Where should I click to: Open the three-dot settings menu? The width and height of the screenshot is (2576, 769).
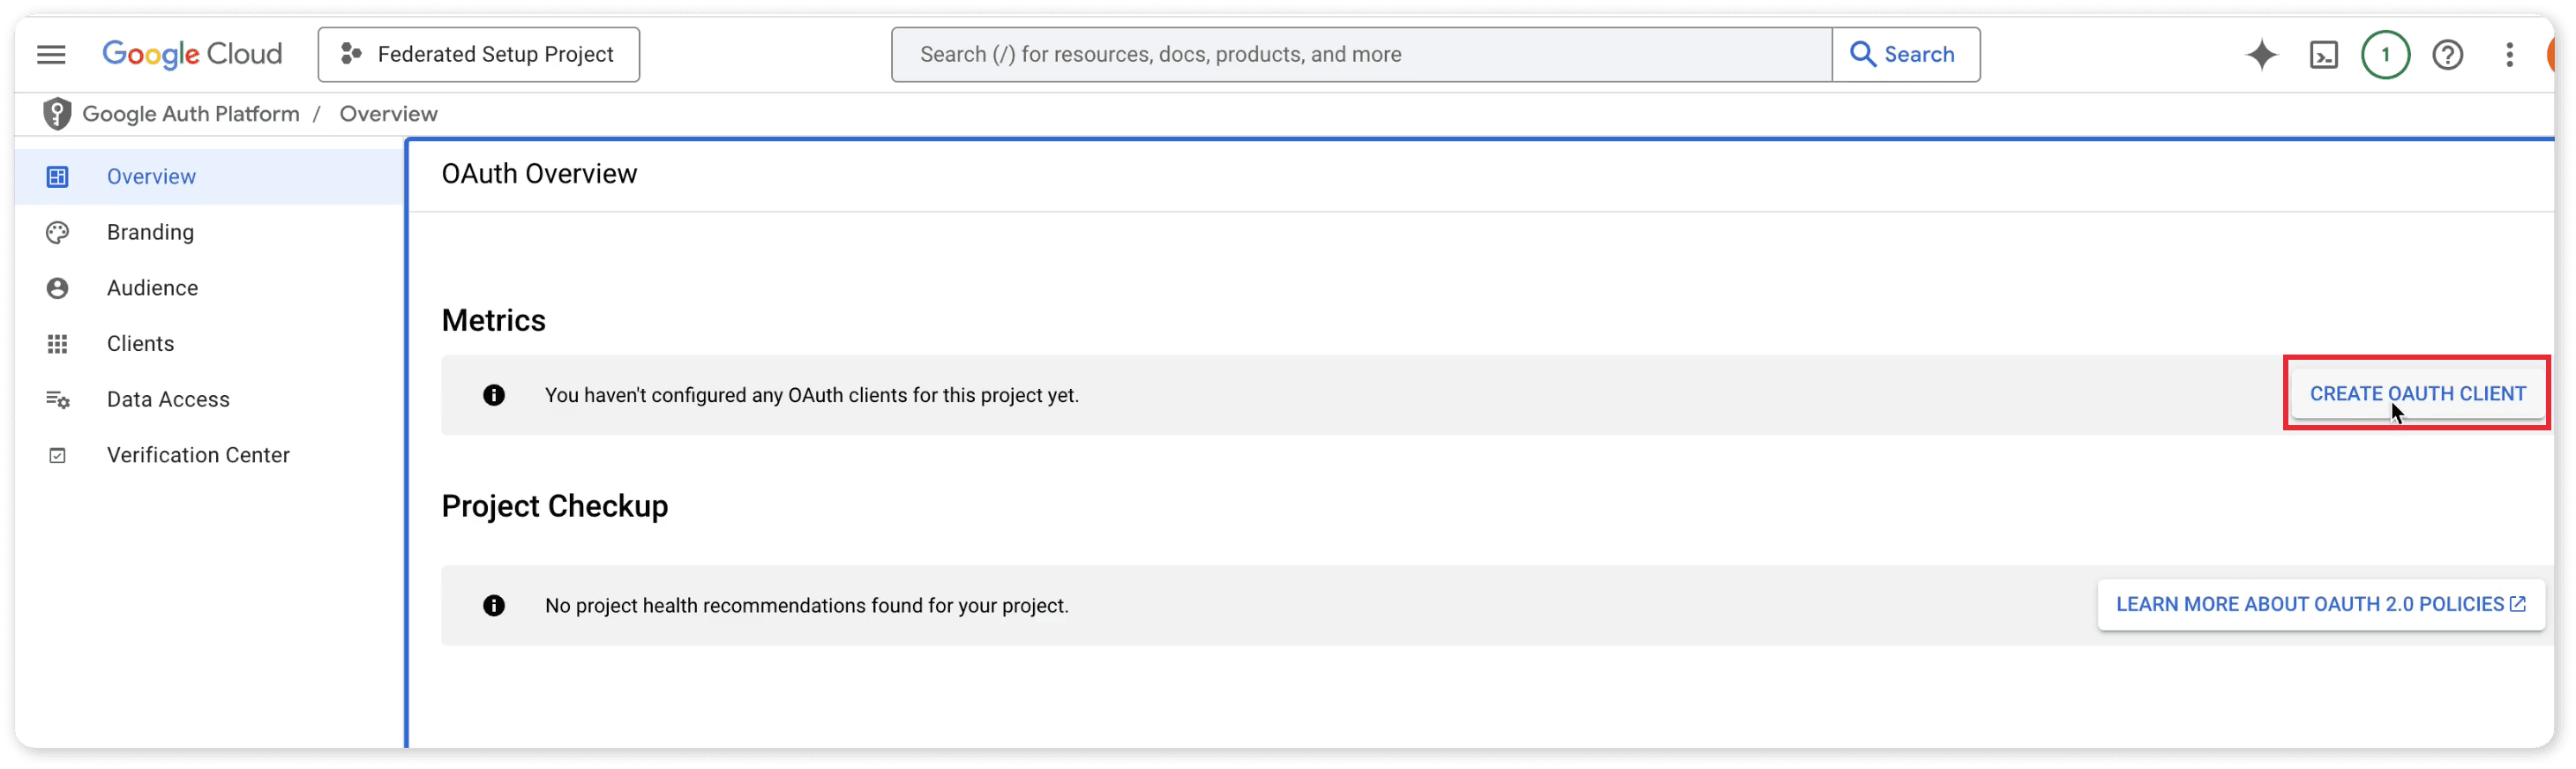2509,54
